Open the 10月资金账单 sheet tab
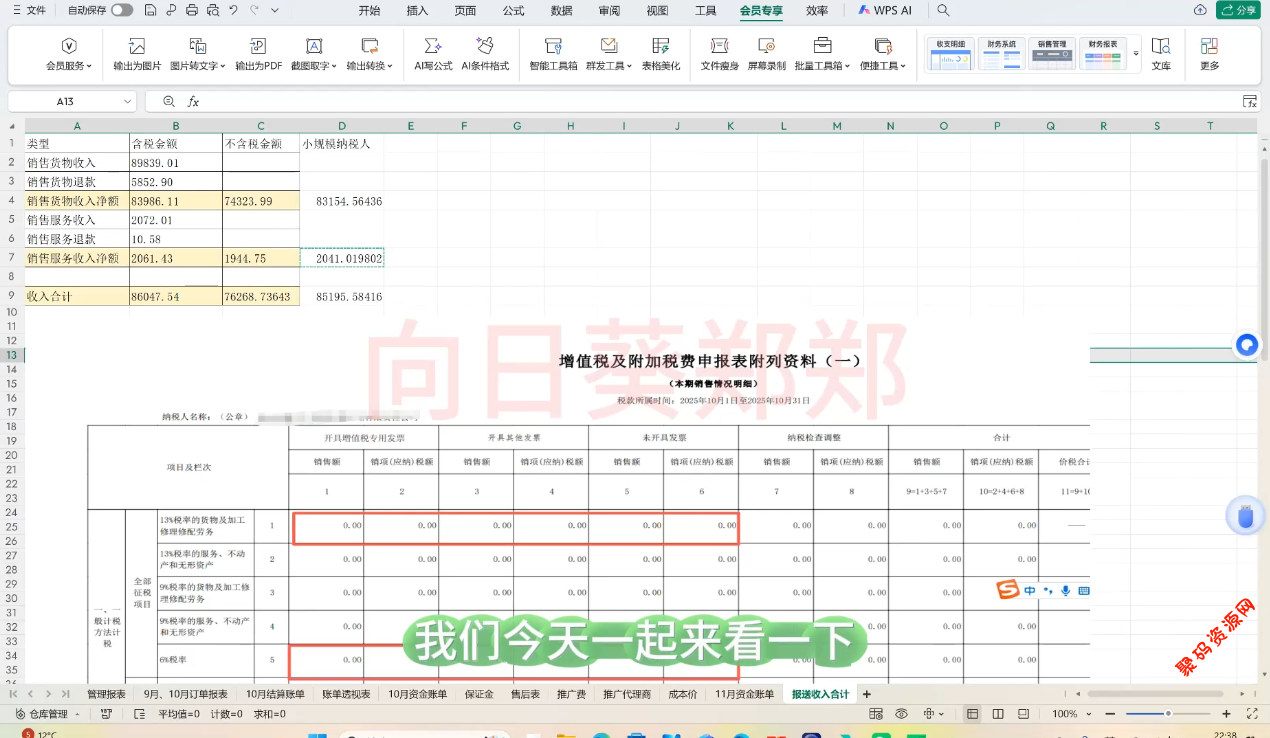This screenshot has height=738, width=1270. 413,694
